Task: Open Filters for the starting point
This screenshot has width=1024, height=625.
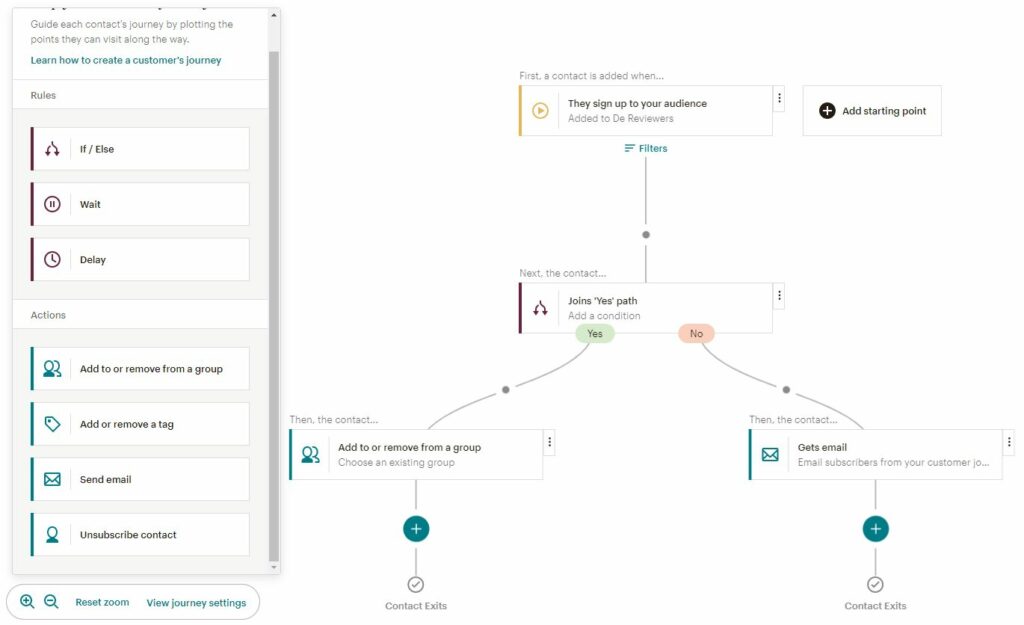Action: tap(646, 148)
